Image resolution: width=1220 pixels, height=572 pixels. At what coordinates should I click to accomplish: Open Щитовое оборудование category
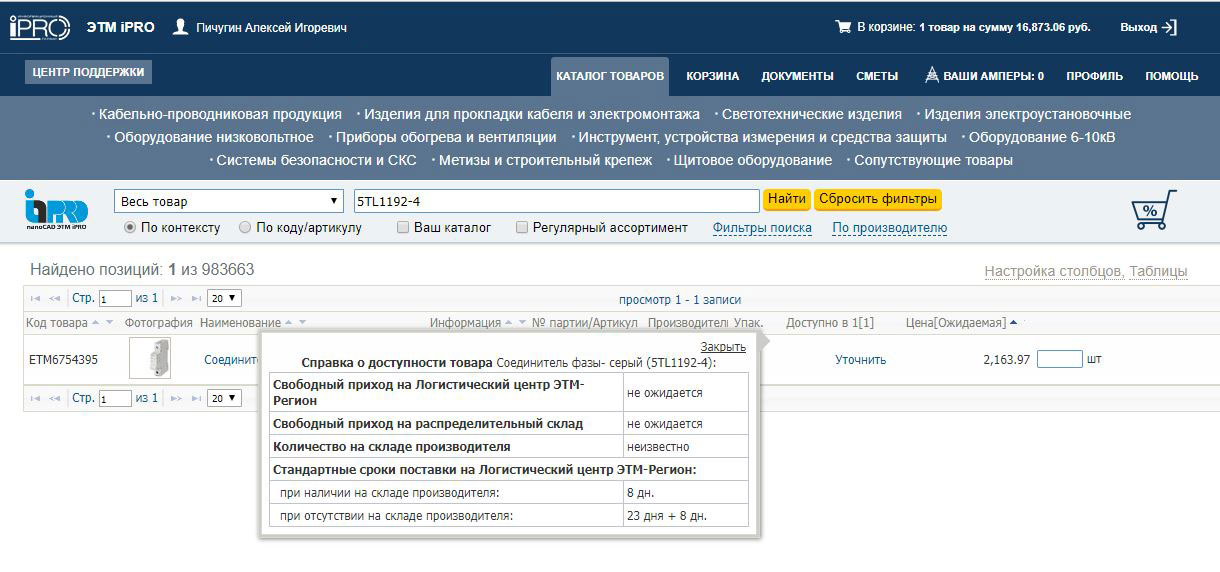click(x=753, y=160)
